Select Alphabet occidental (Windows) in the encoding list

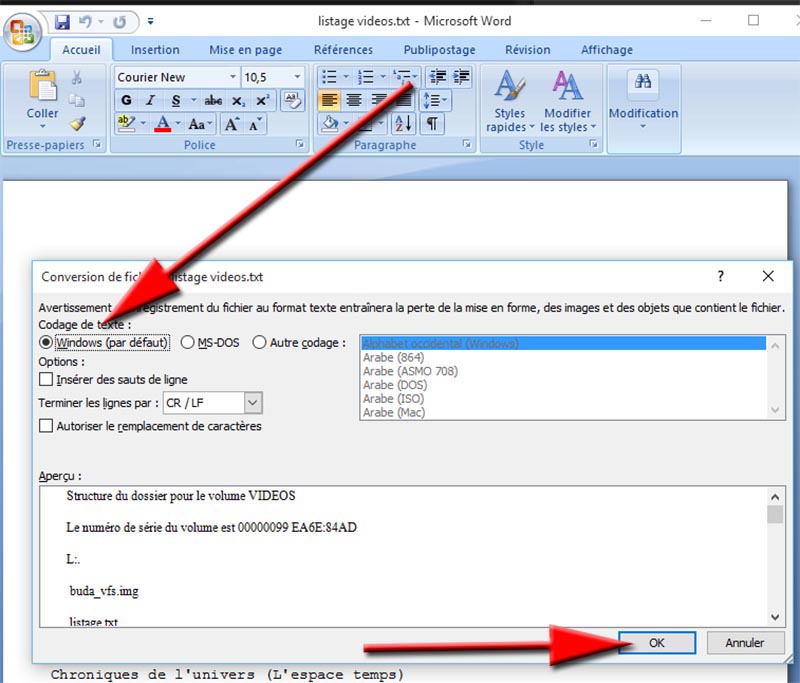[564, 343]
